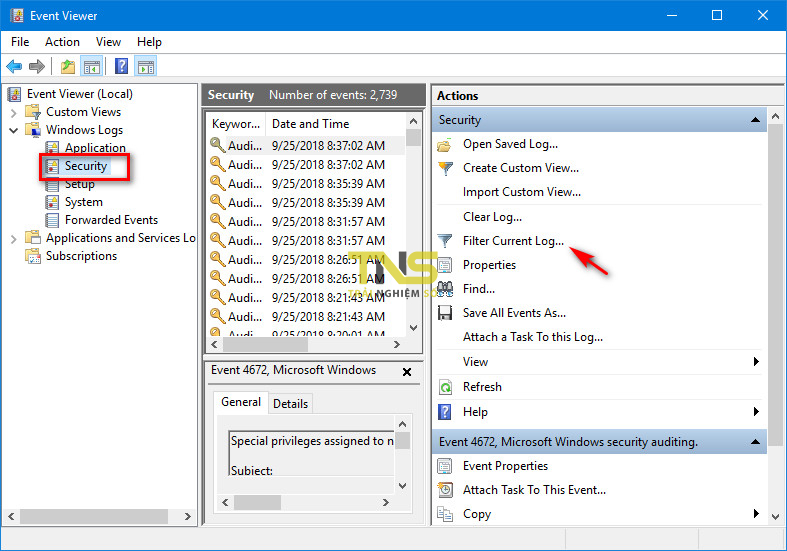This screenshot has width=787, height=551.
Task: Open the Help menu in menu bar
Action: [149, 42]
